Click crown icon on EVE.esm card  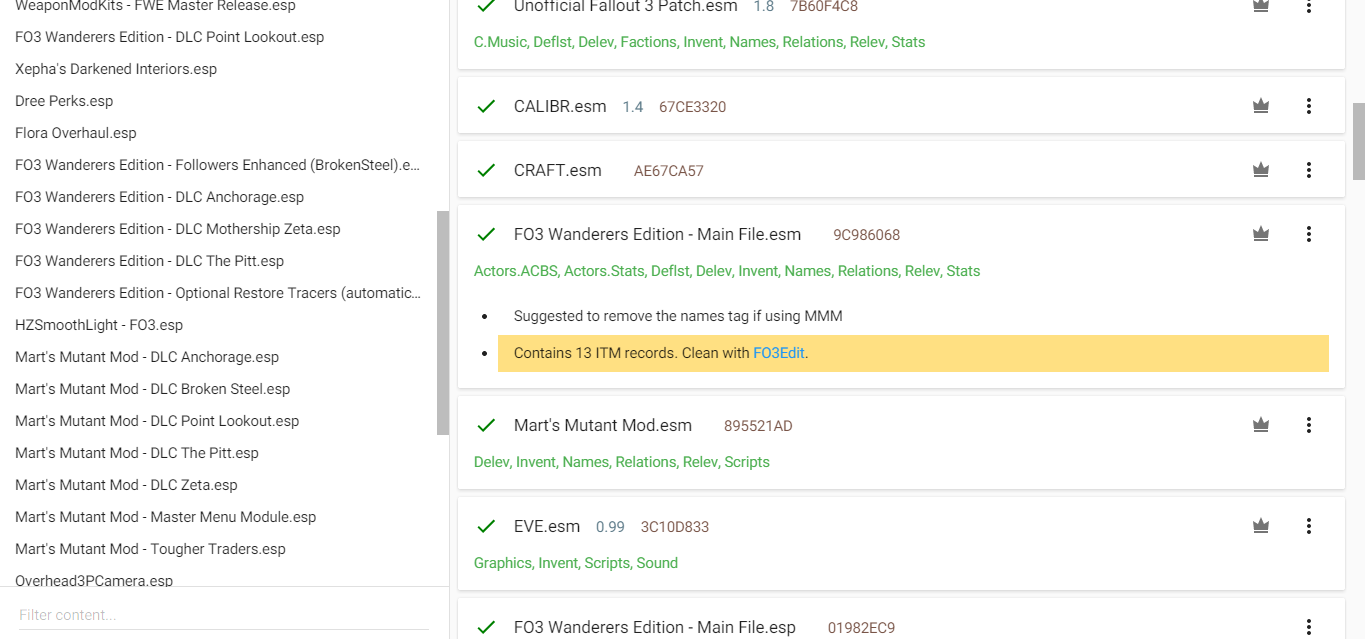[1261, 526]
